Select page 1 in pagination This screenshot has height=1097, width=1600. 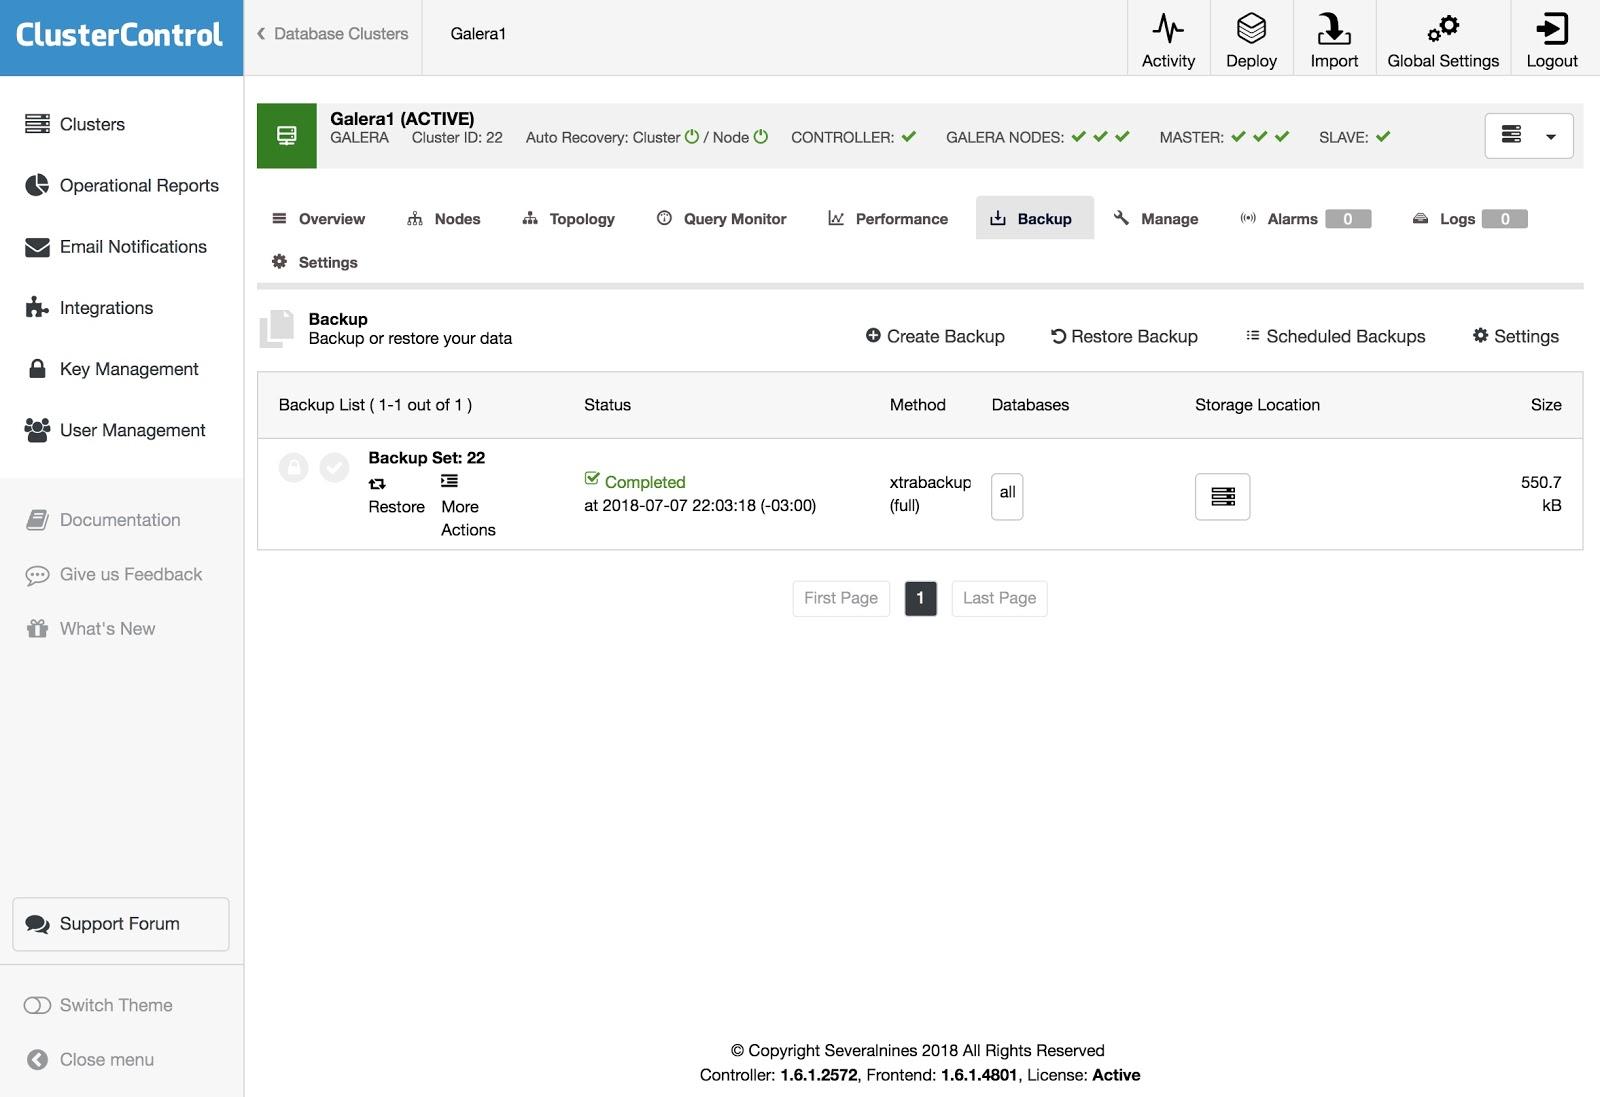coord(920,598)
